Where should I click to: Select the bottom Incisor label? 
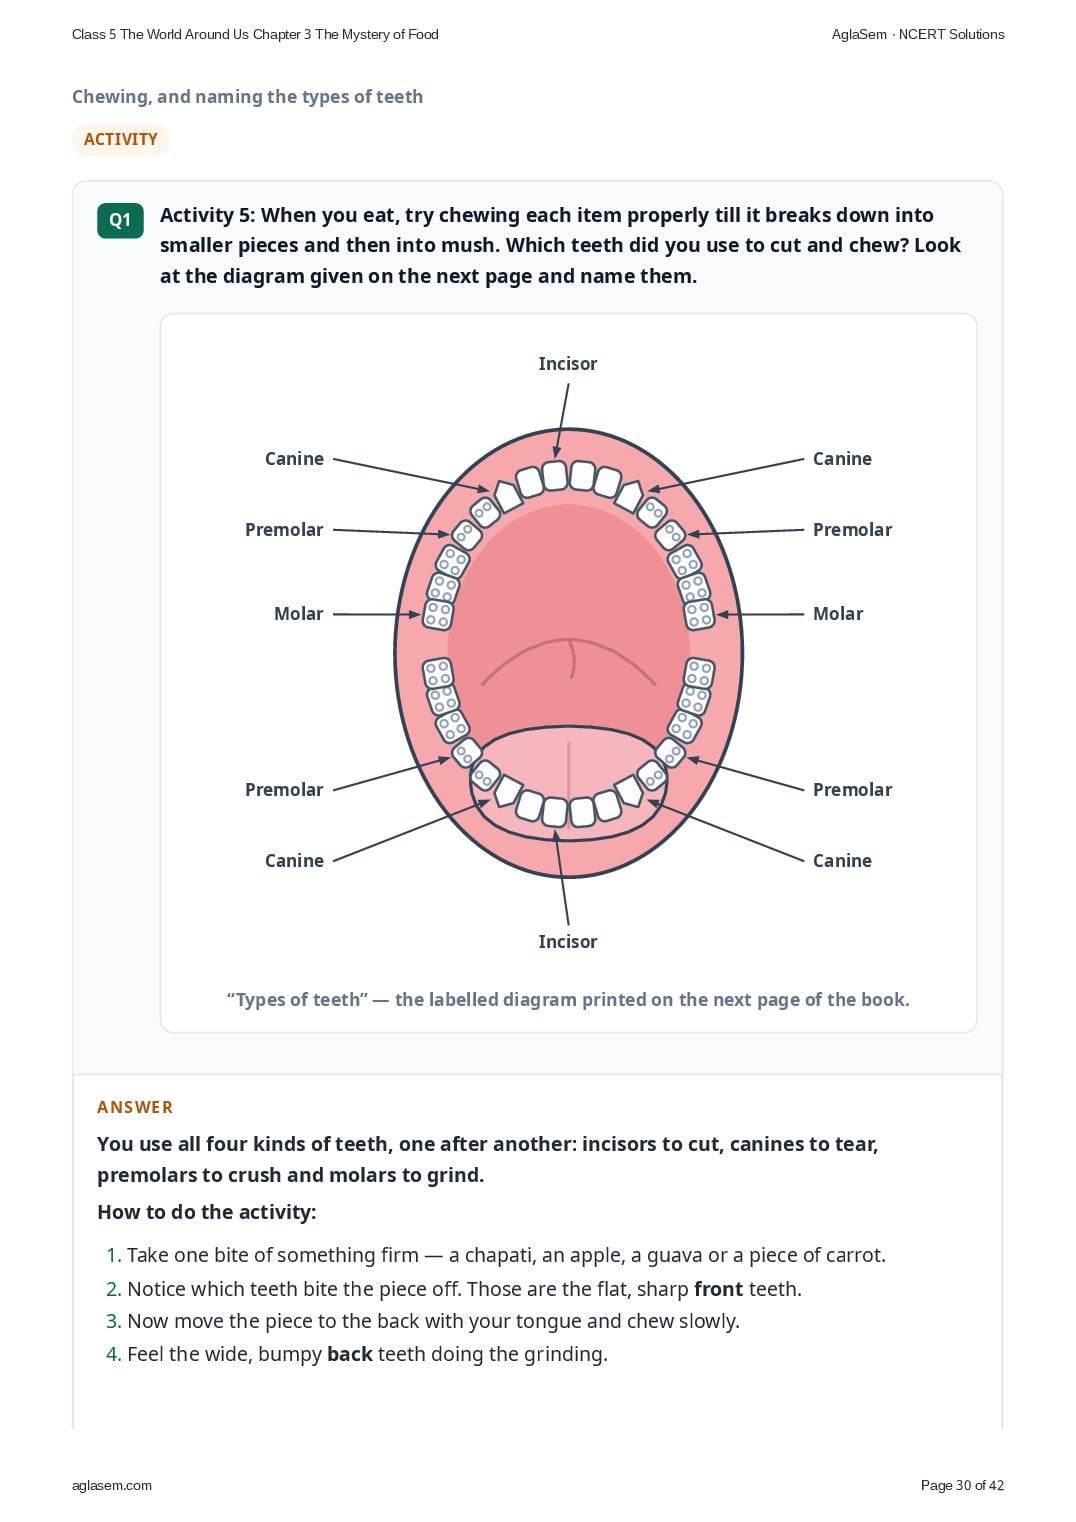pyautogui.click(x=567, y=942)
